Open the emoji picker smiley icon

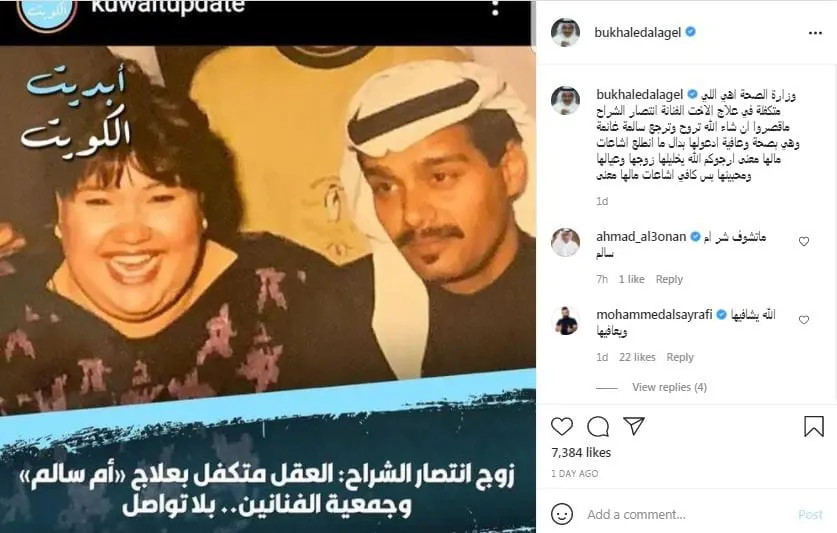coord(562,514)
